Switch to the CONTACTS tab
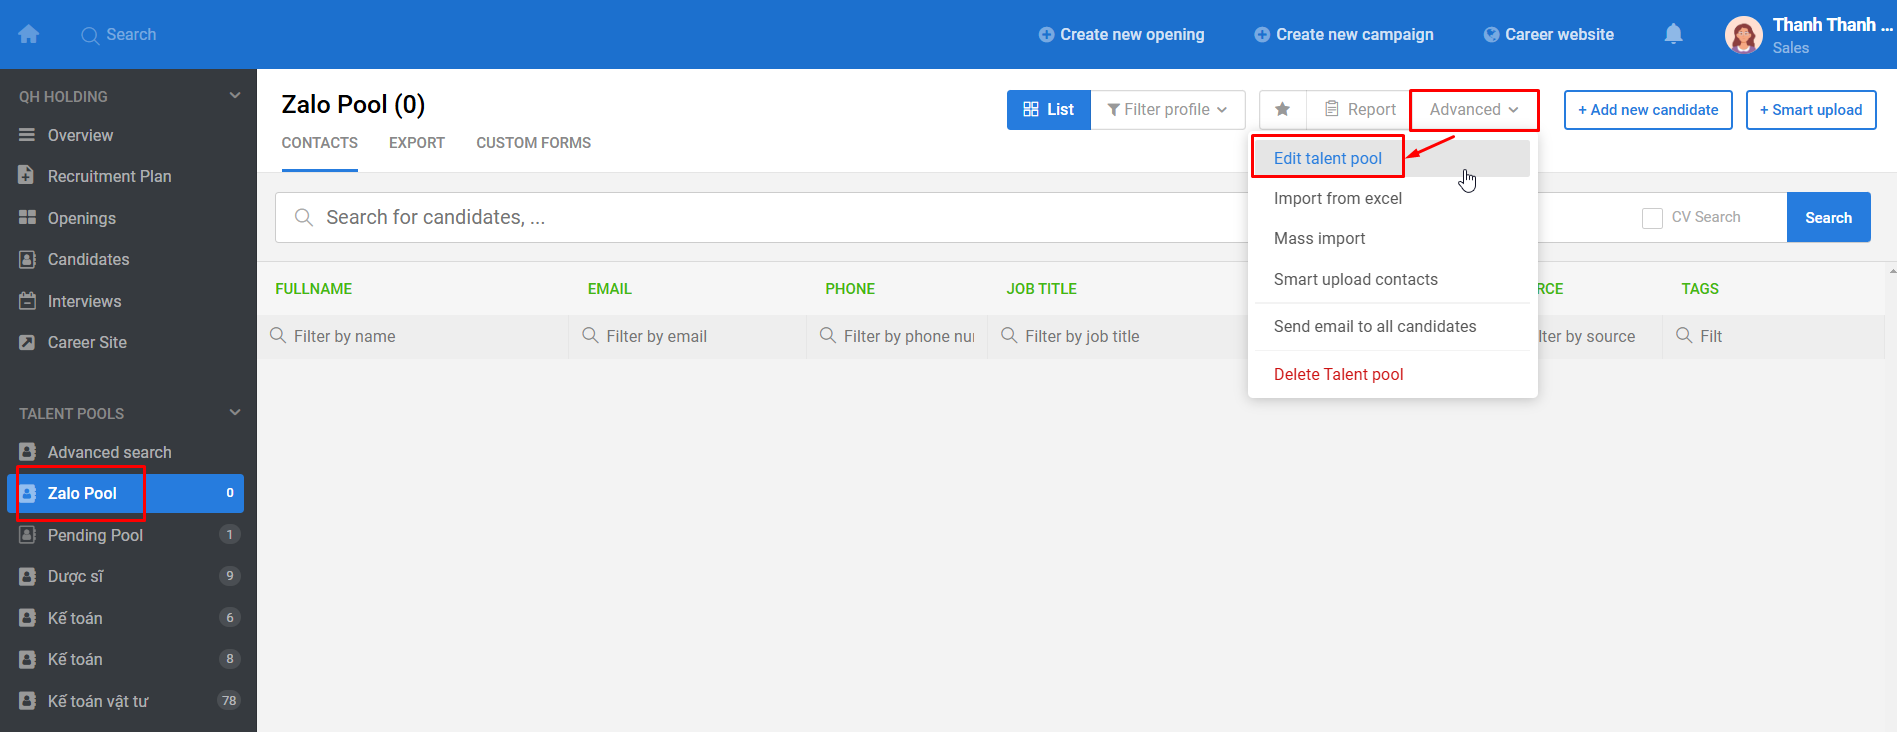Image resolution: width=1897 pixels, height=732 pixels. coord(320,143)
